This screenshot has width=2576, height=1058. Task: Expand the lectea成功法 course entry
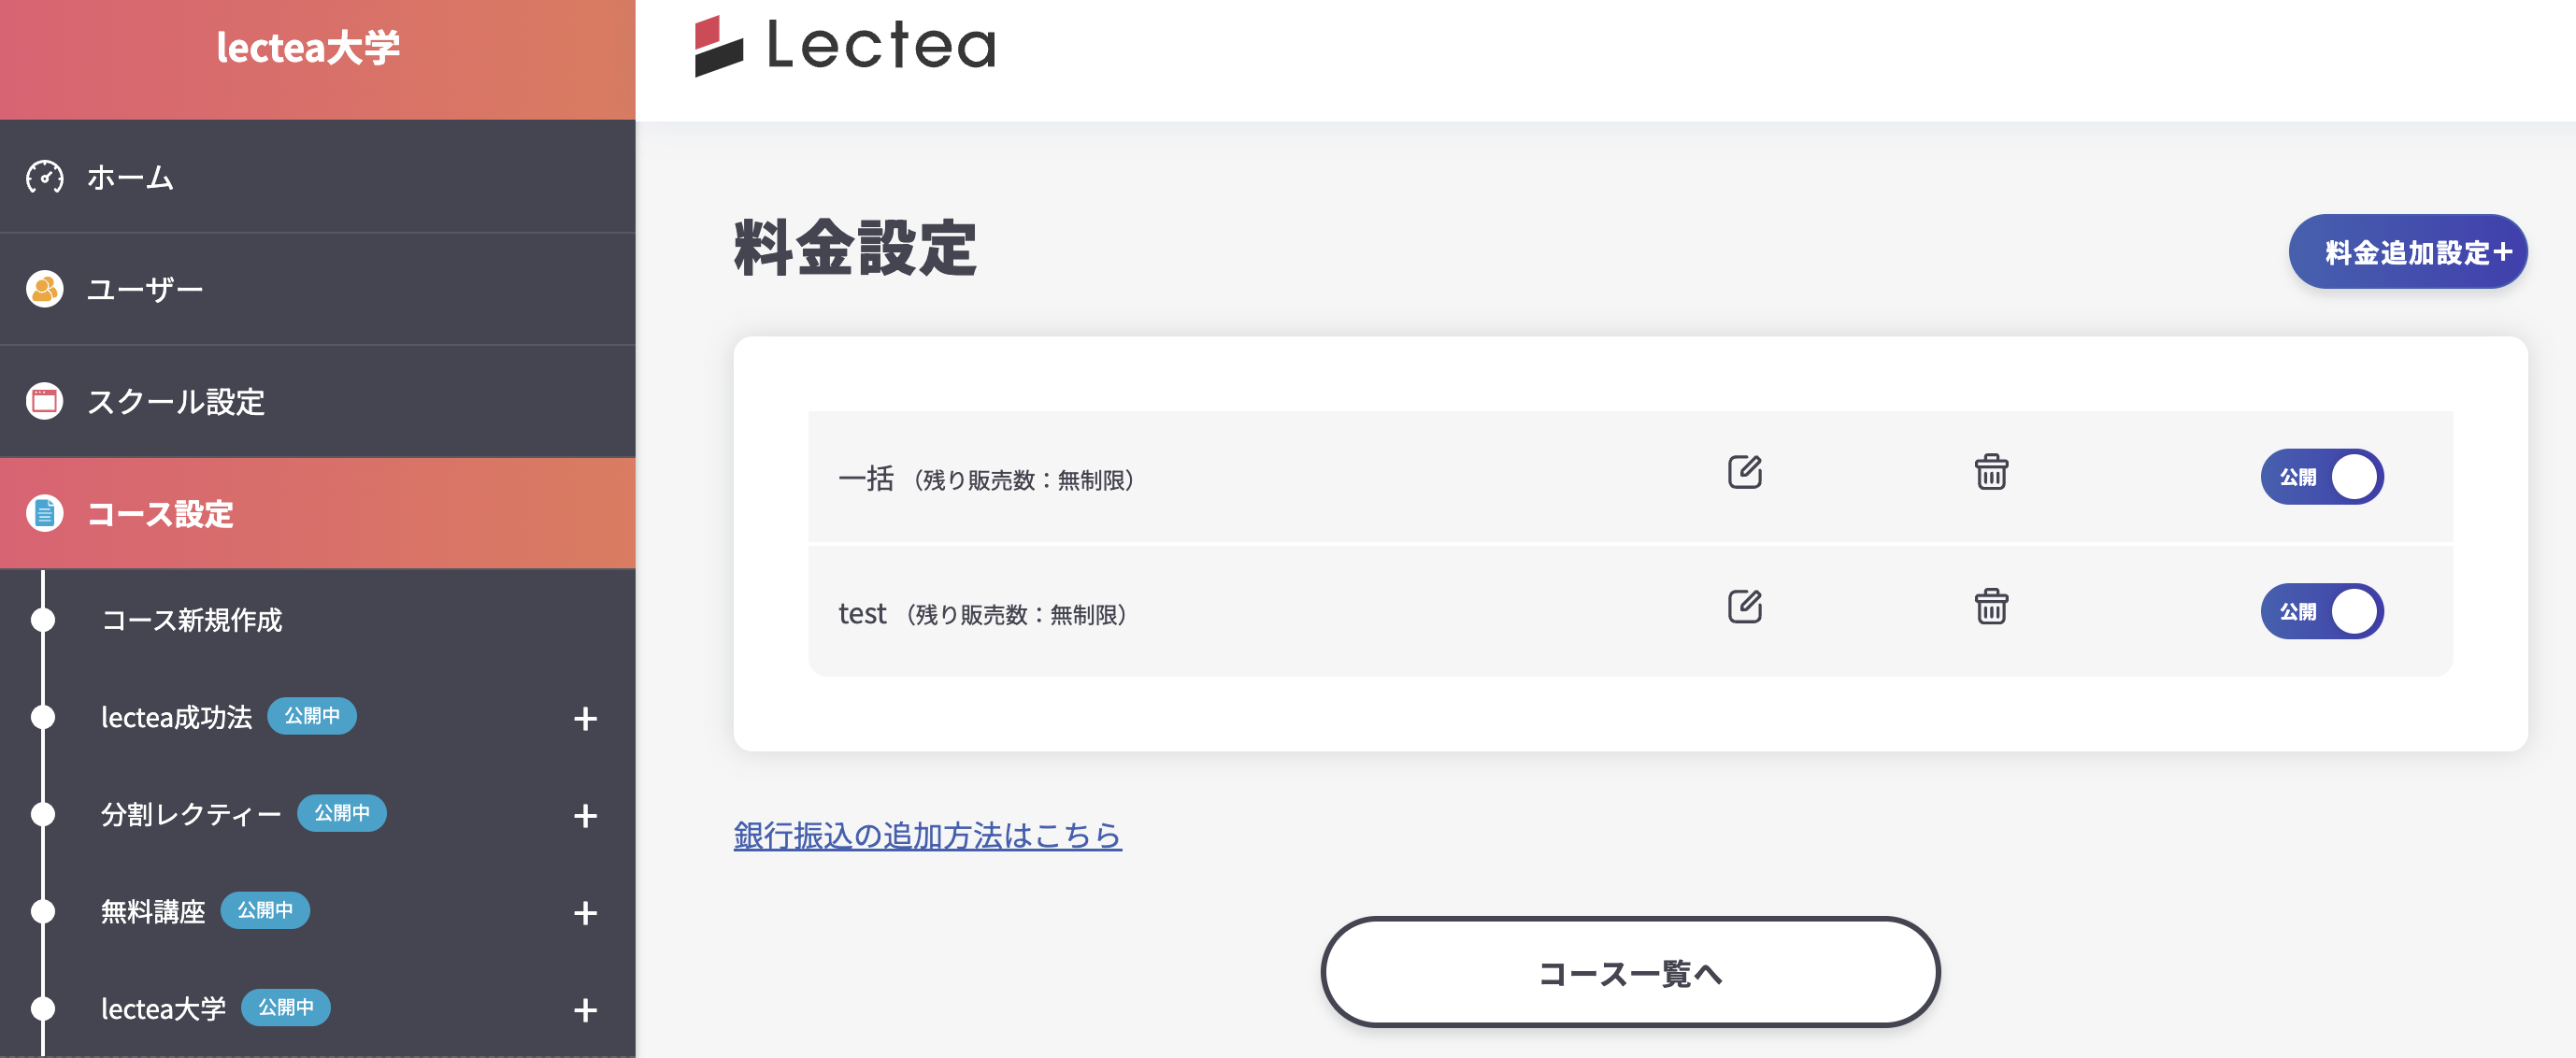(x=585, y=718)
